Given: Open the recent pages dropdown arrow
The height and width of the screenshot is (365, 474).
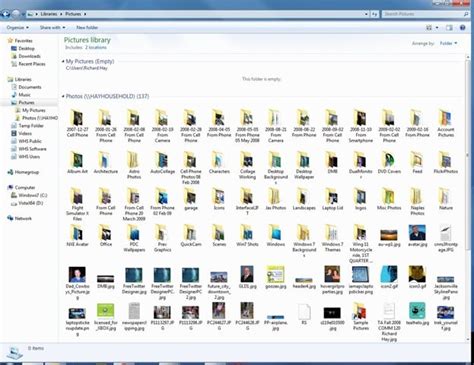Looking at the screenshot, I should pyautogui.click(x=23, y=14).
